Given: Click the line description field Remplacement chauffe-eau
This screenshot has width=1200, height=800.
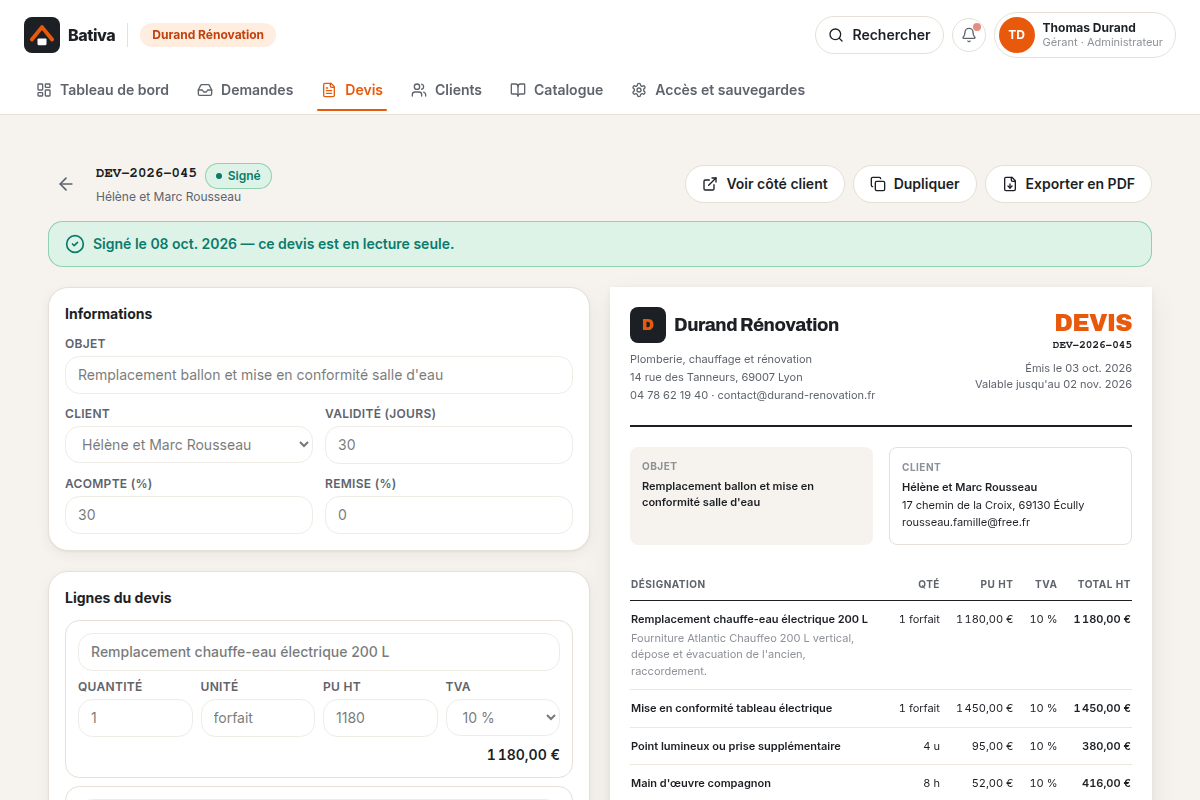Looking at the screenshot, I should (x=319, y=652).
